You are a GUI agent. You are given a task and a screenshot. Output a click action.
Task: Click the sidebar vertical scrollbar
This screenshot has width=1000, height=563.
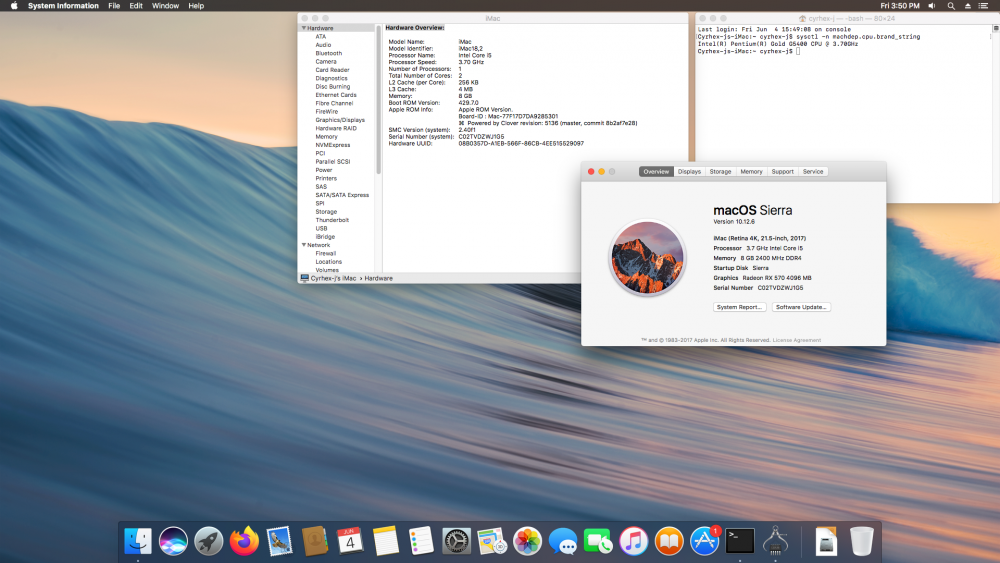click(x=378, y=99)
